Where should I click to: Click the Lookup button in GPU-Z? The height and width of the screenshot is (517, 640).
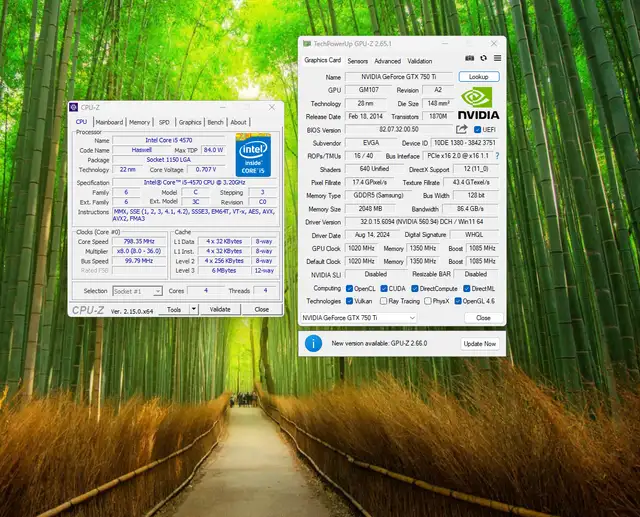pyautogui.click(x=479, y=76)
